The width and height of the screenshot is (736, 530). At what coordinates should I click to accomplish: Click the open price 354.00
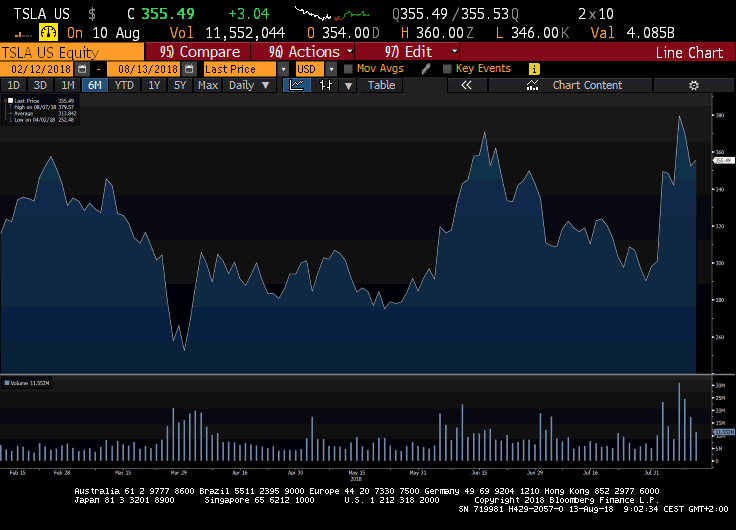pyautogui.click(x=346, y=33)
